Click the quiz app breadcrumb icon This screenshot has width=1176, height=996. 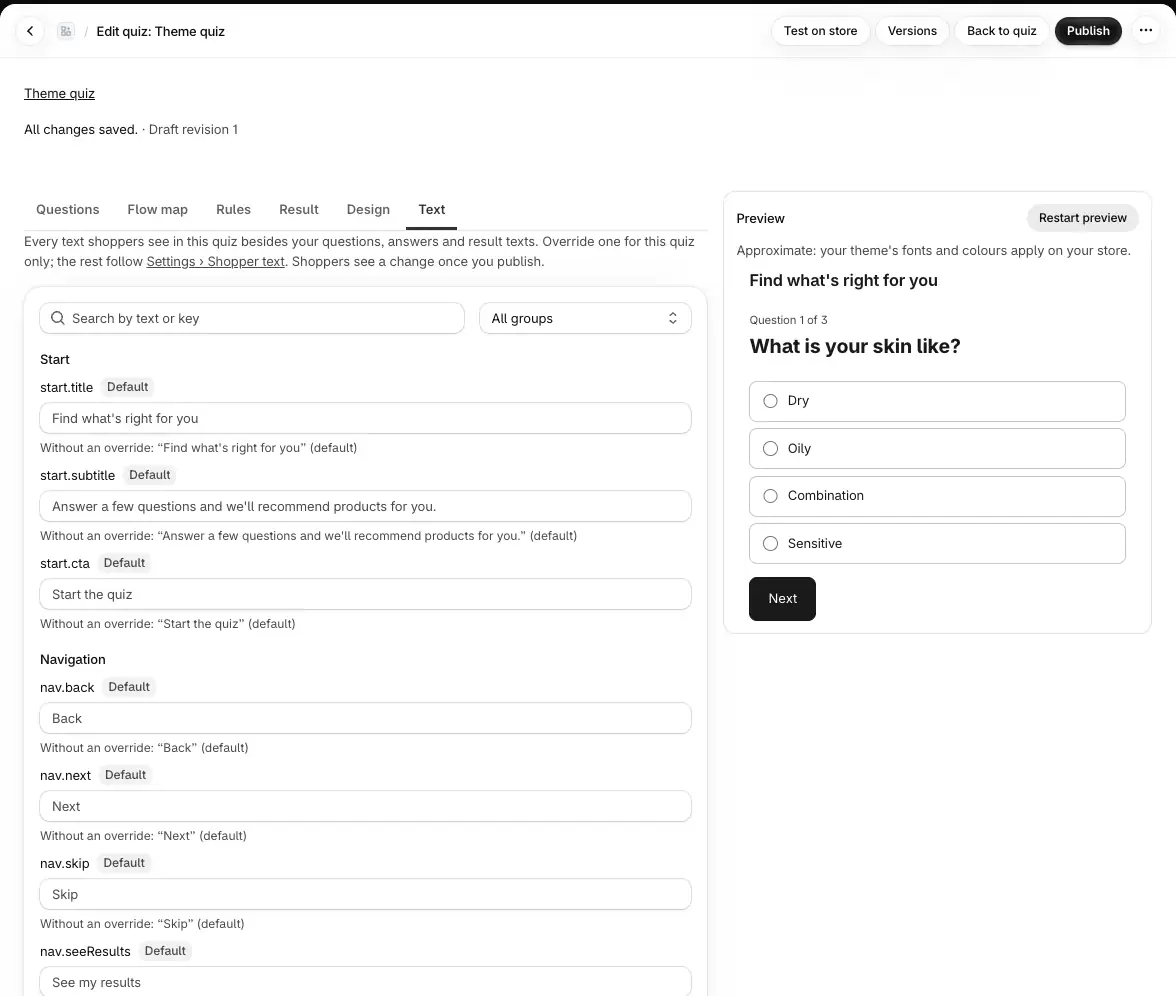(x=66, y=31)
